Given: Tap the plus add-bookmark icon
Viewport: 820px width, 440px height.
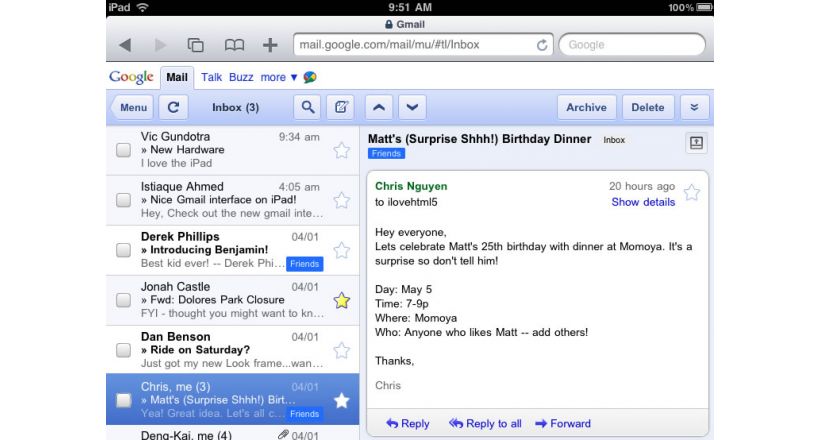Looking at the screenshot, I should [270, 45].
